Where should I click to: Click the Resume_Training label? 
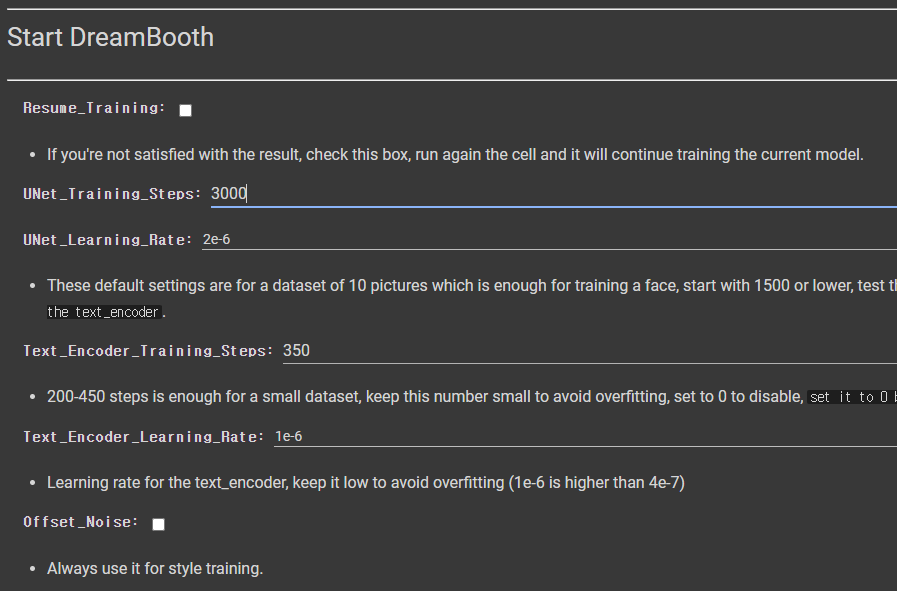pos(94,108)
